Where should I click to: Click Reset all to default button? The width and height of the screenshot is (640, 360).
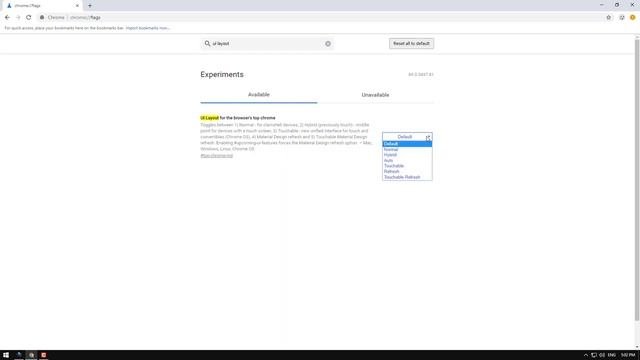(411, 43)
